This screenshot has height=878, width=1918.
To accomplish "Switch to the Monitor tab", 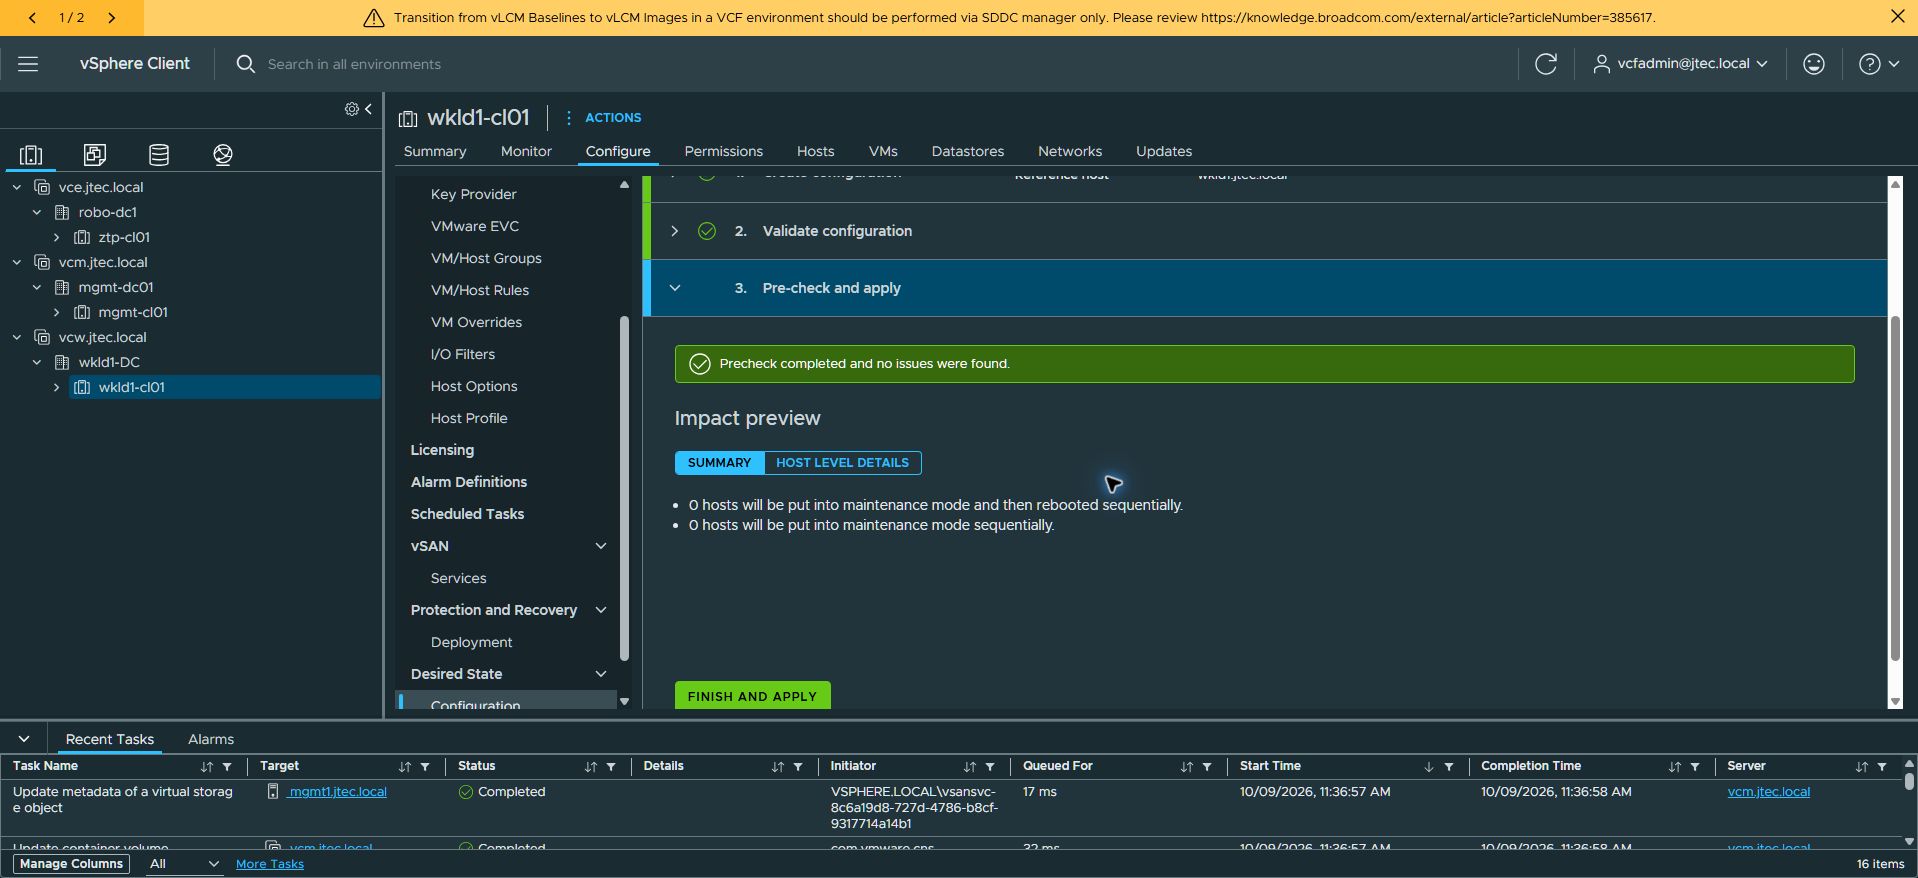I will click(526, 151).
